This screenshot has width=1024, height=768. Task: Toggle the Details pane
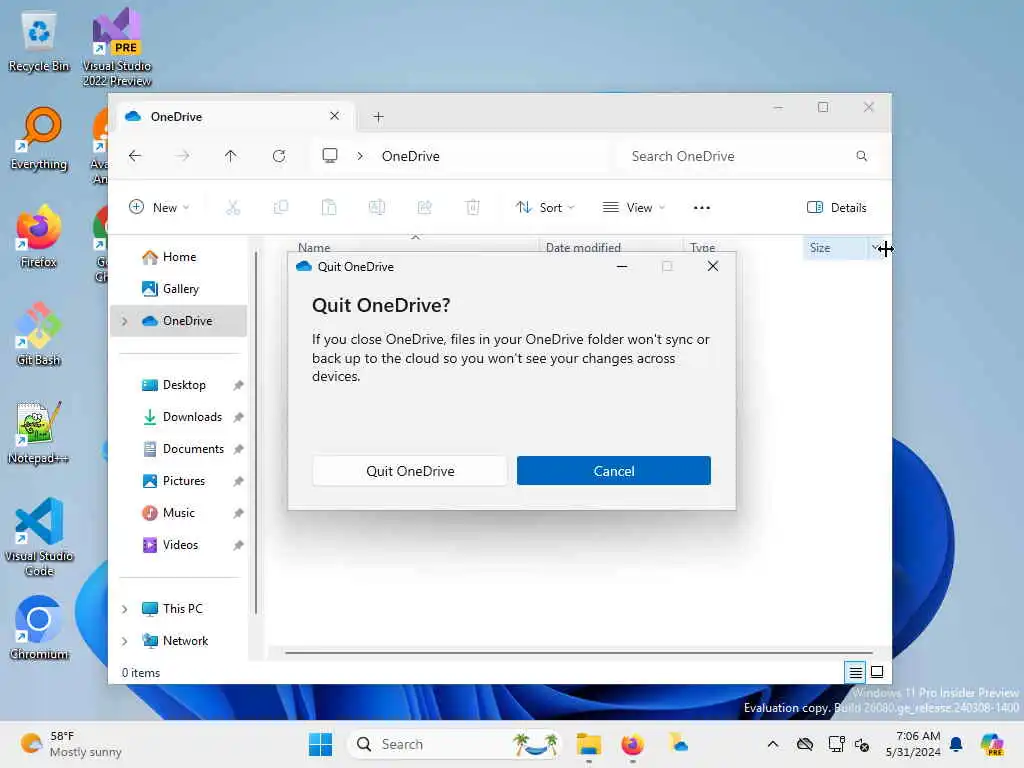click(837, 208)
